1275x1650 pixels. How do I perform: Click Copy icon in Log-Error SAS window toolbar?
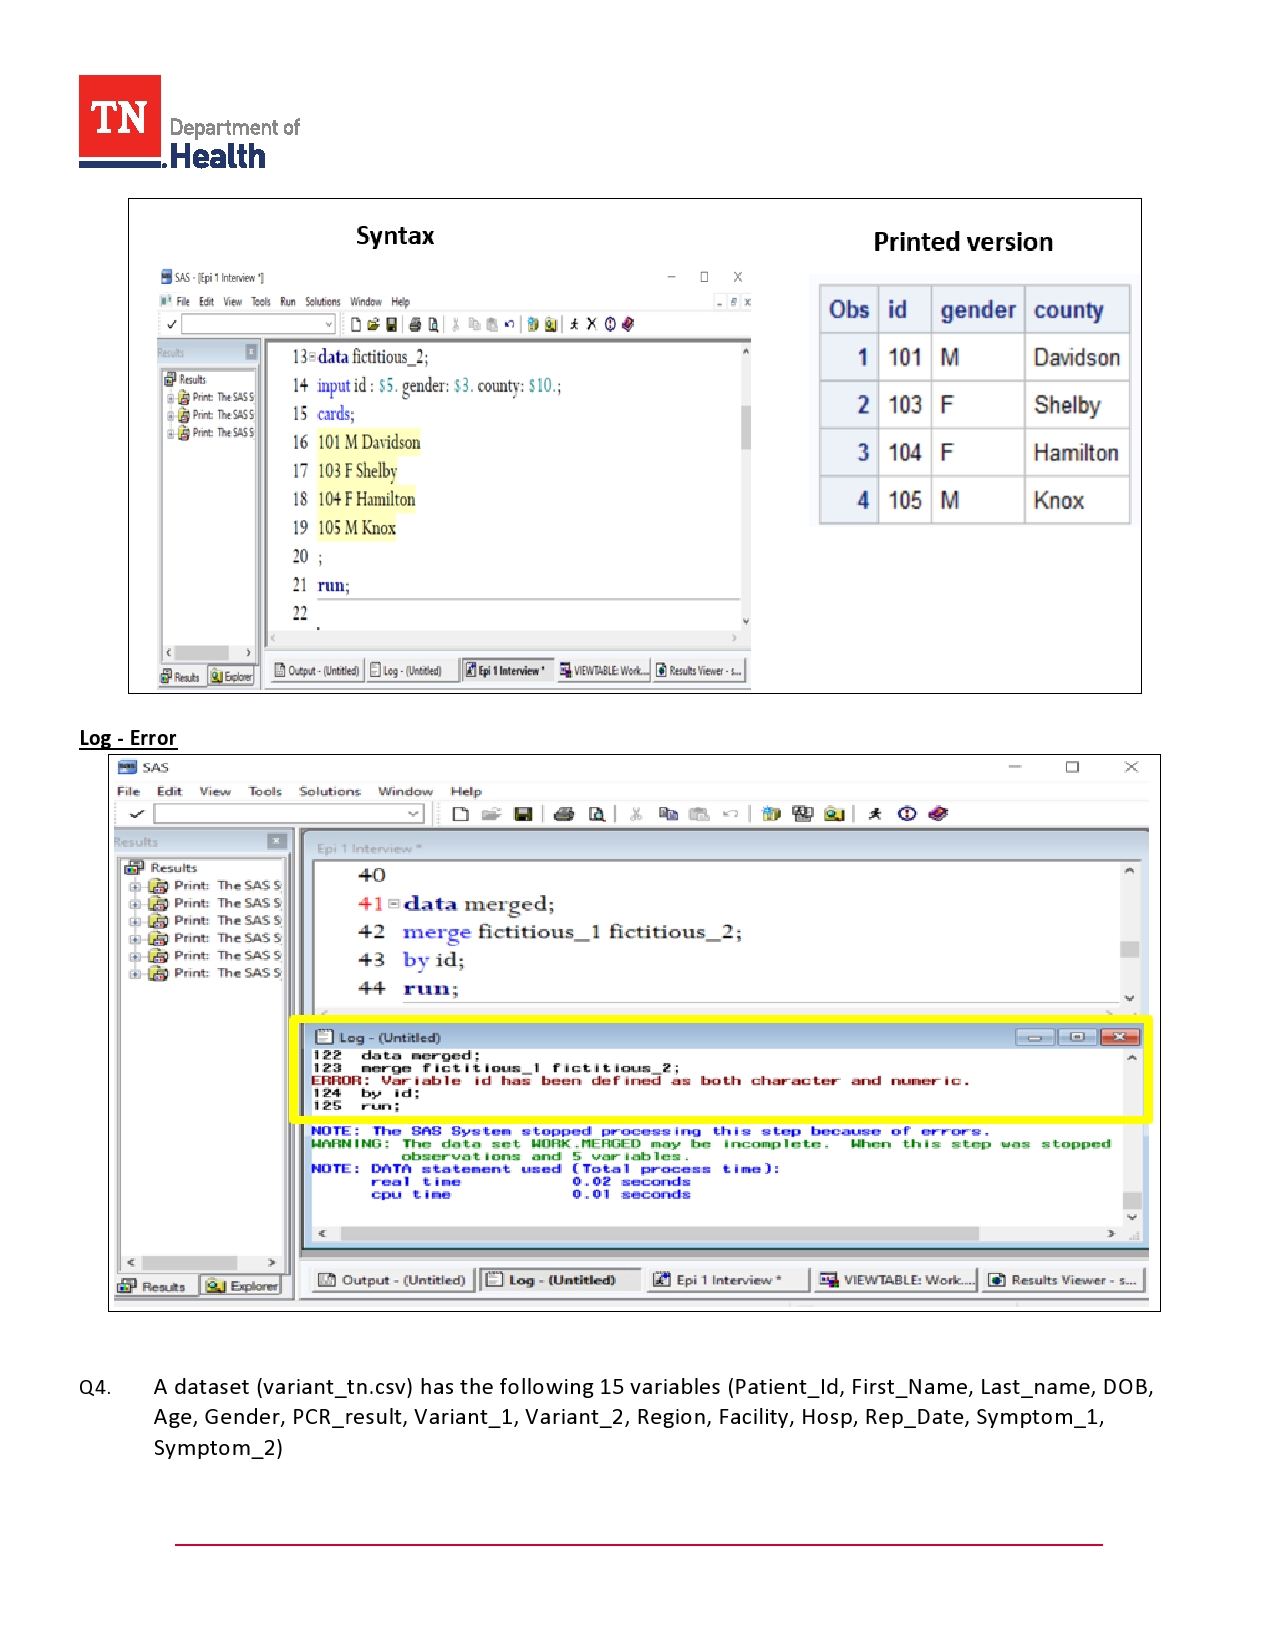tap(668, 814)
